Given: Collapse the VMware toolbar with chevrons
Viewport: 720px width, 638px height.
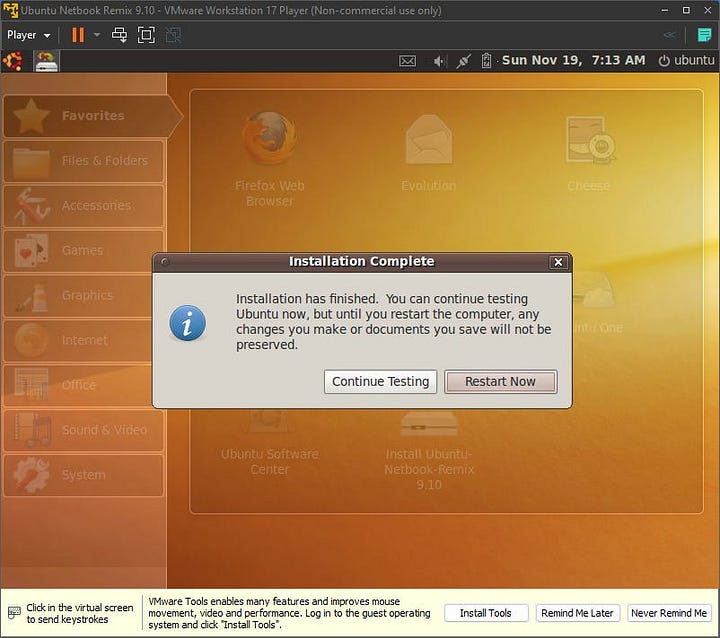Looking at the screenshot, I should coord(669,35).
